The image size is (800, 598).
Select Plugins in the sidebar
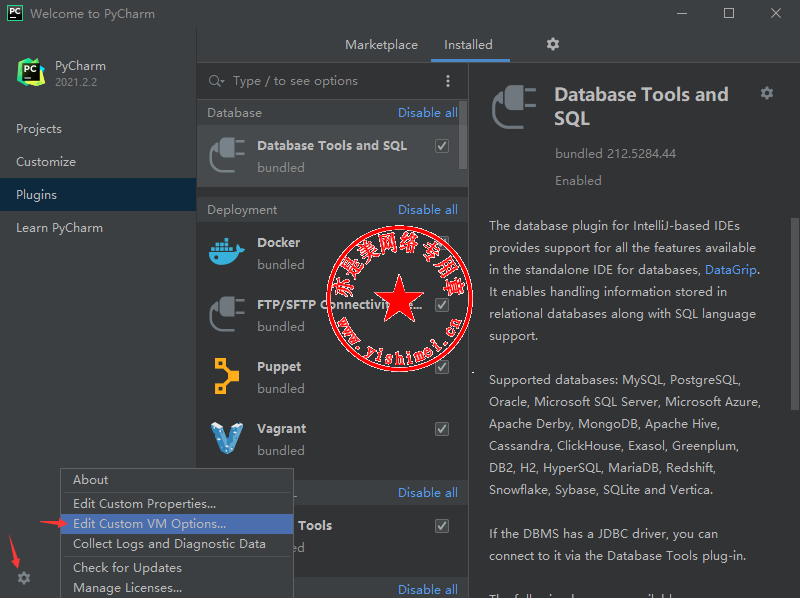[x=98, y=194]
